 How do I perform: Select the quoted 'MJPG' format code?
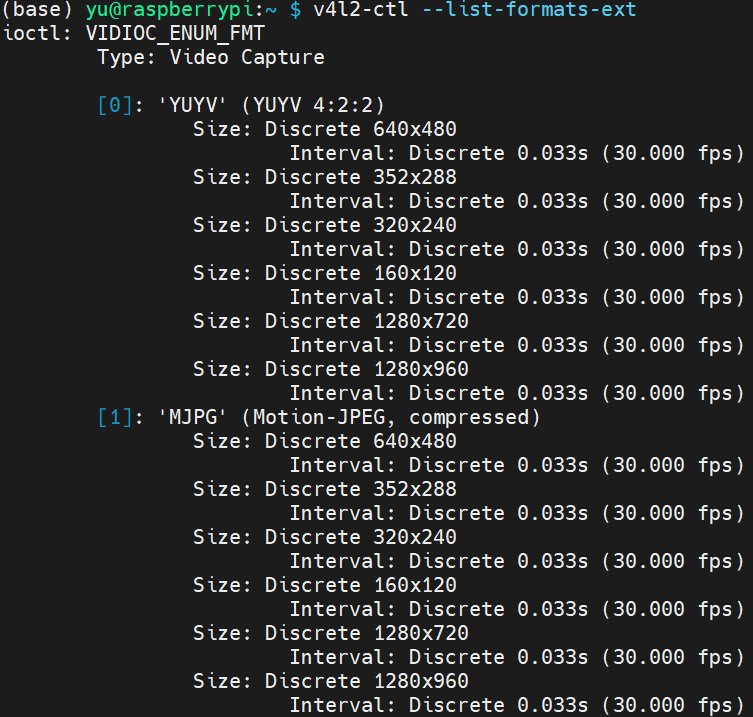[193, 417]
